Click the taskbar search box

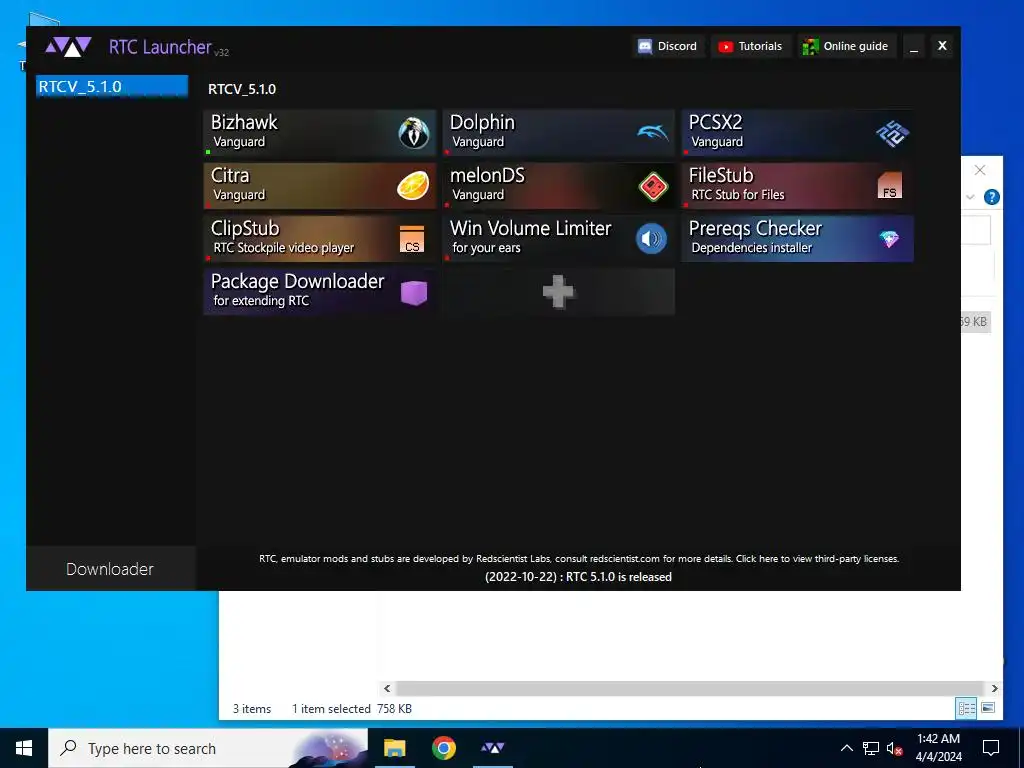[x=208, y=748]
